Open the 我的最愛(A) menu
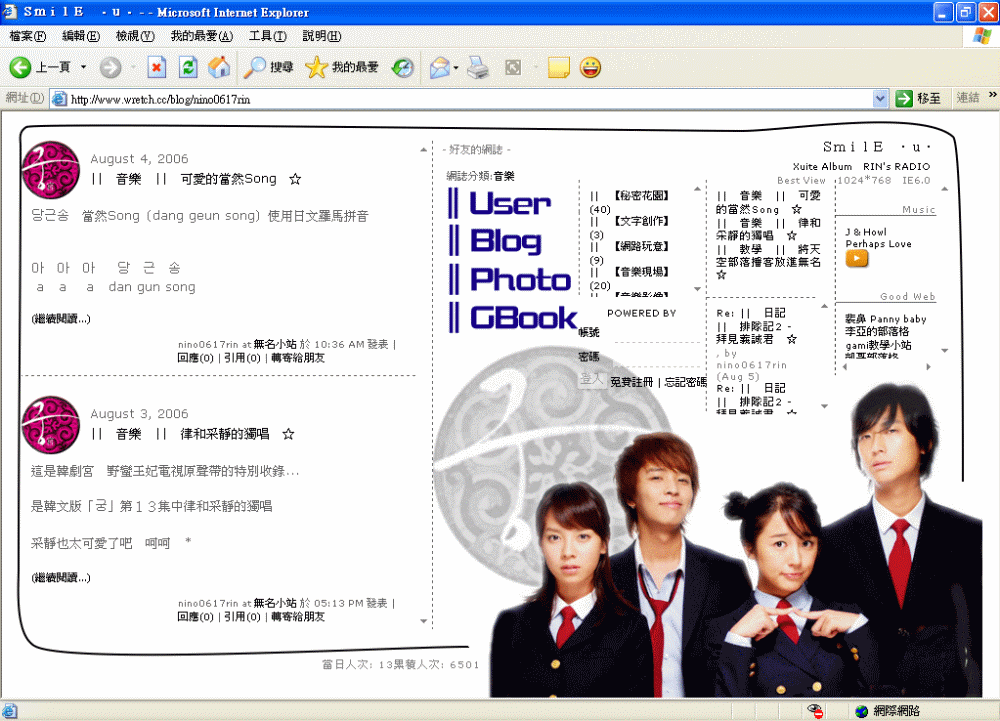1000x721 pixels. [202, 36]
